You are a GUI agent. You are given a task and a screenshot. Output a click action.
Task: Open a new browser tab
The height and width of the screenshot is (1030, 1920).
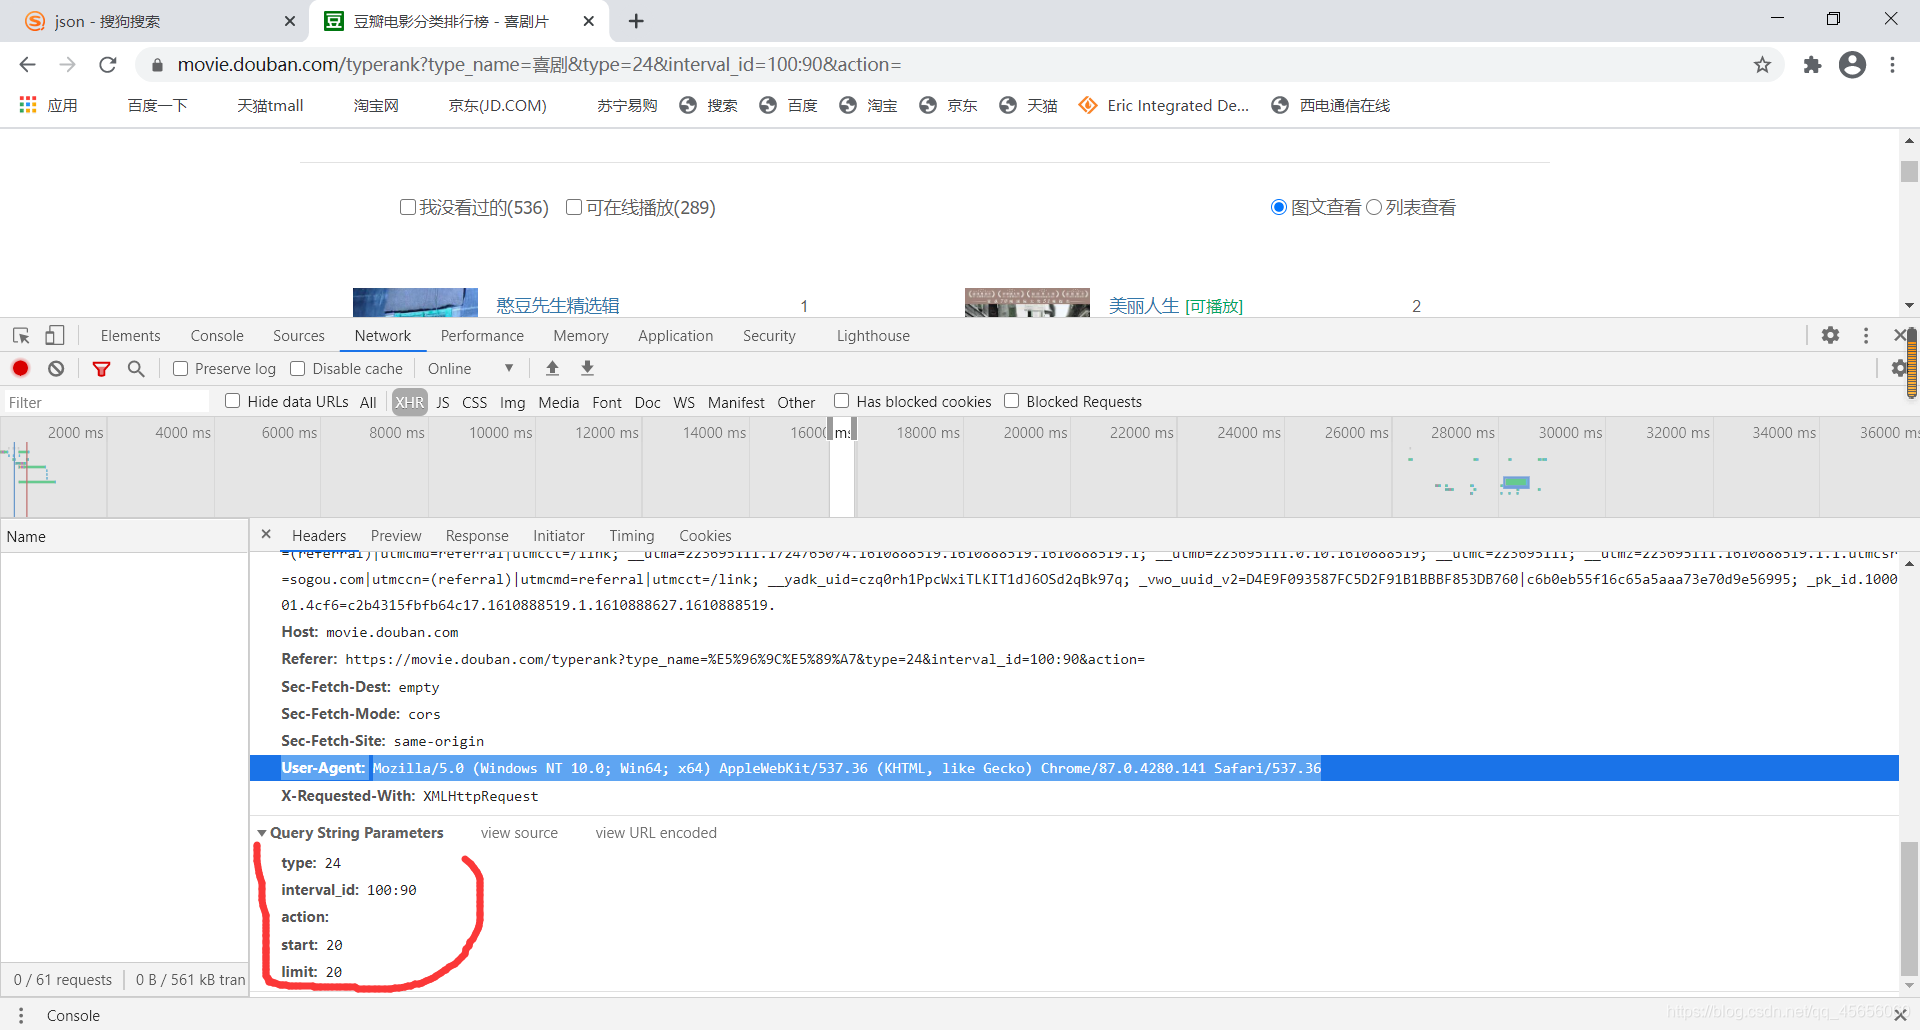click(636, 21)
